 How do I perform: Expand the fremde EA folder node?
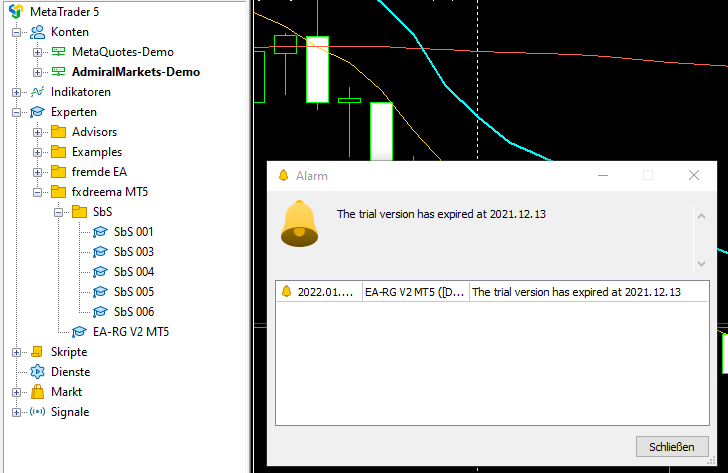point(37,172)
